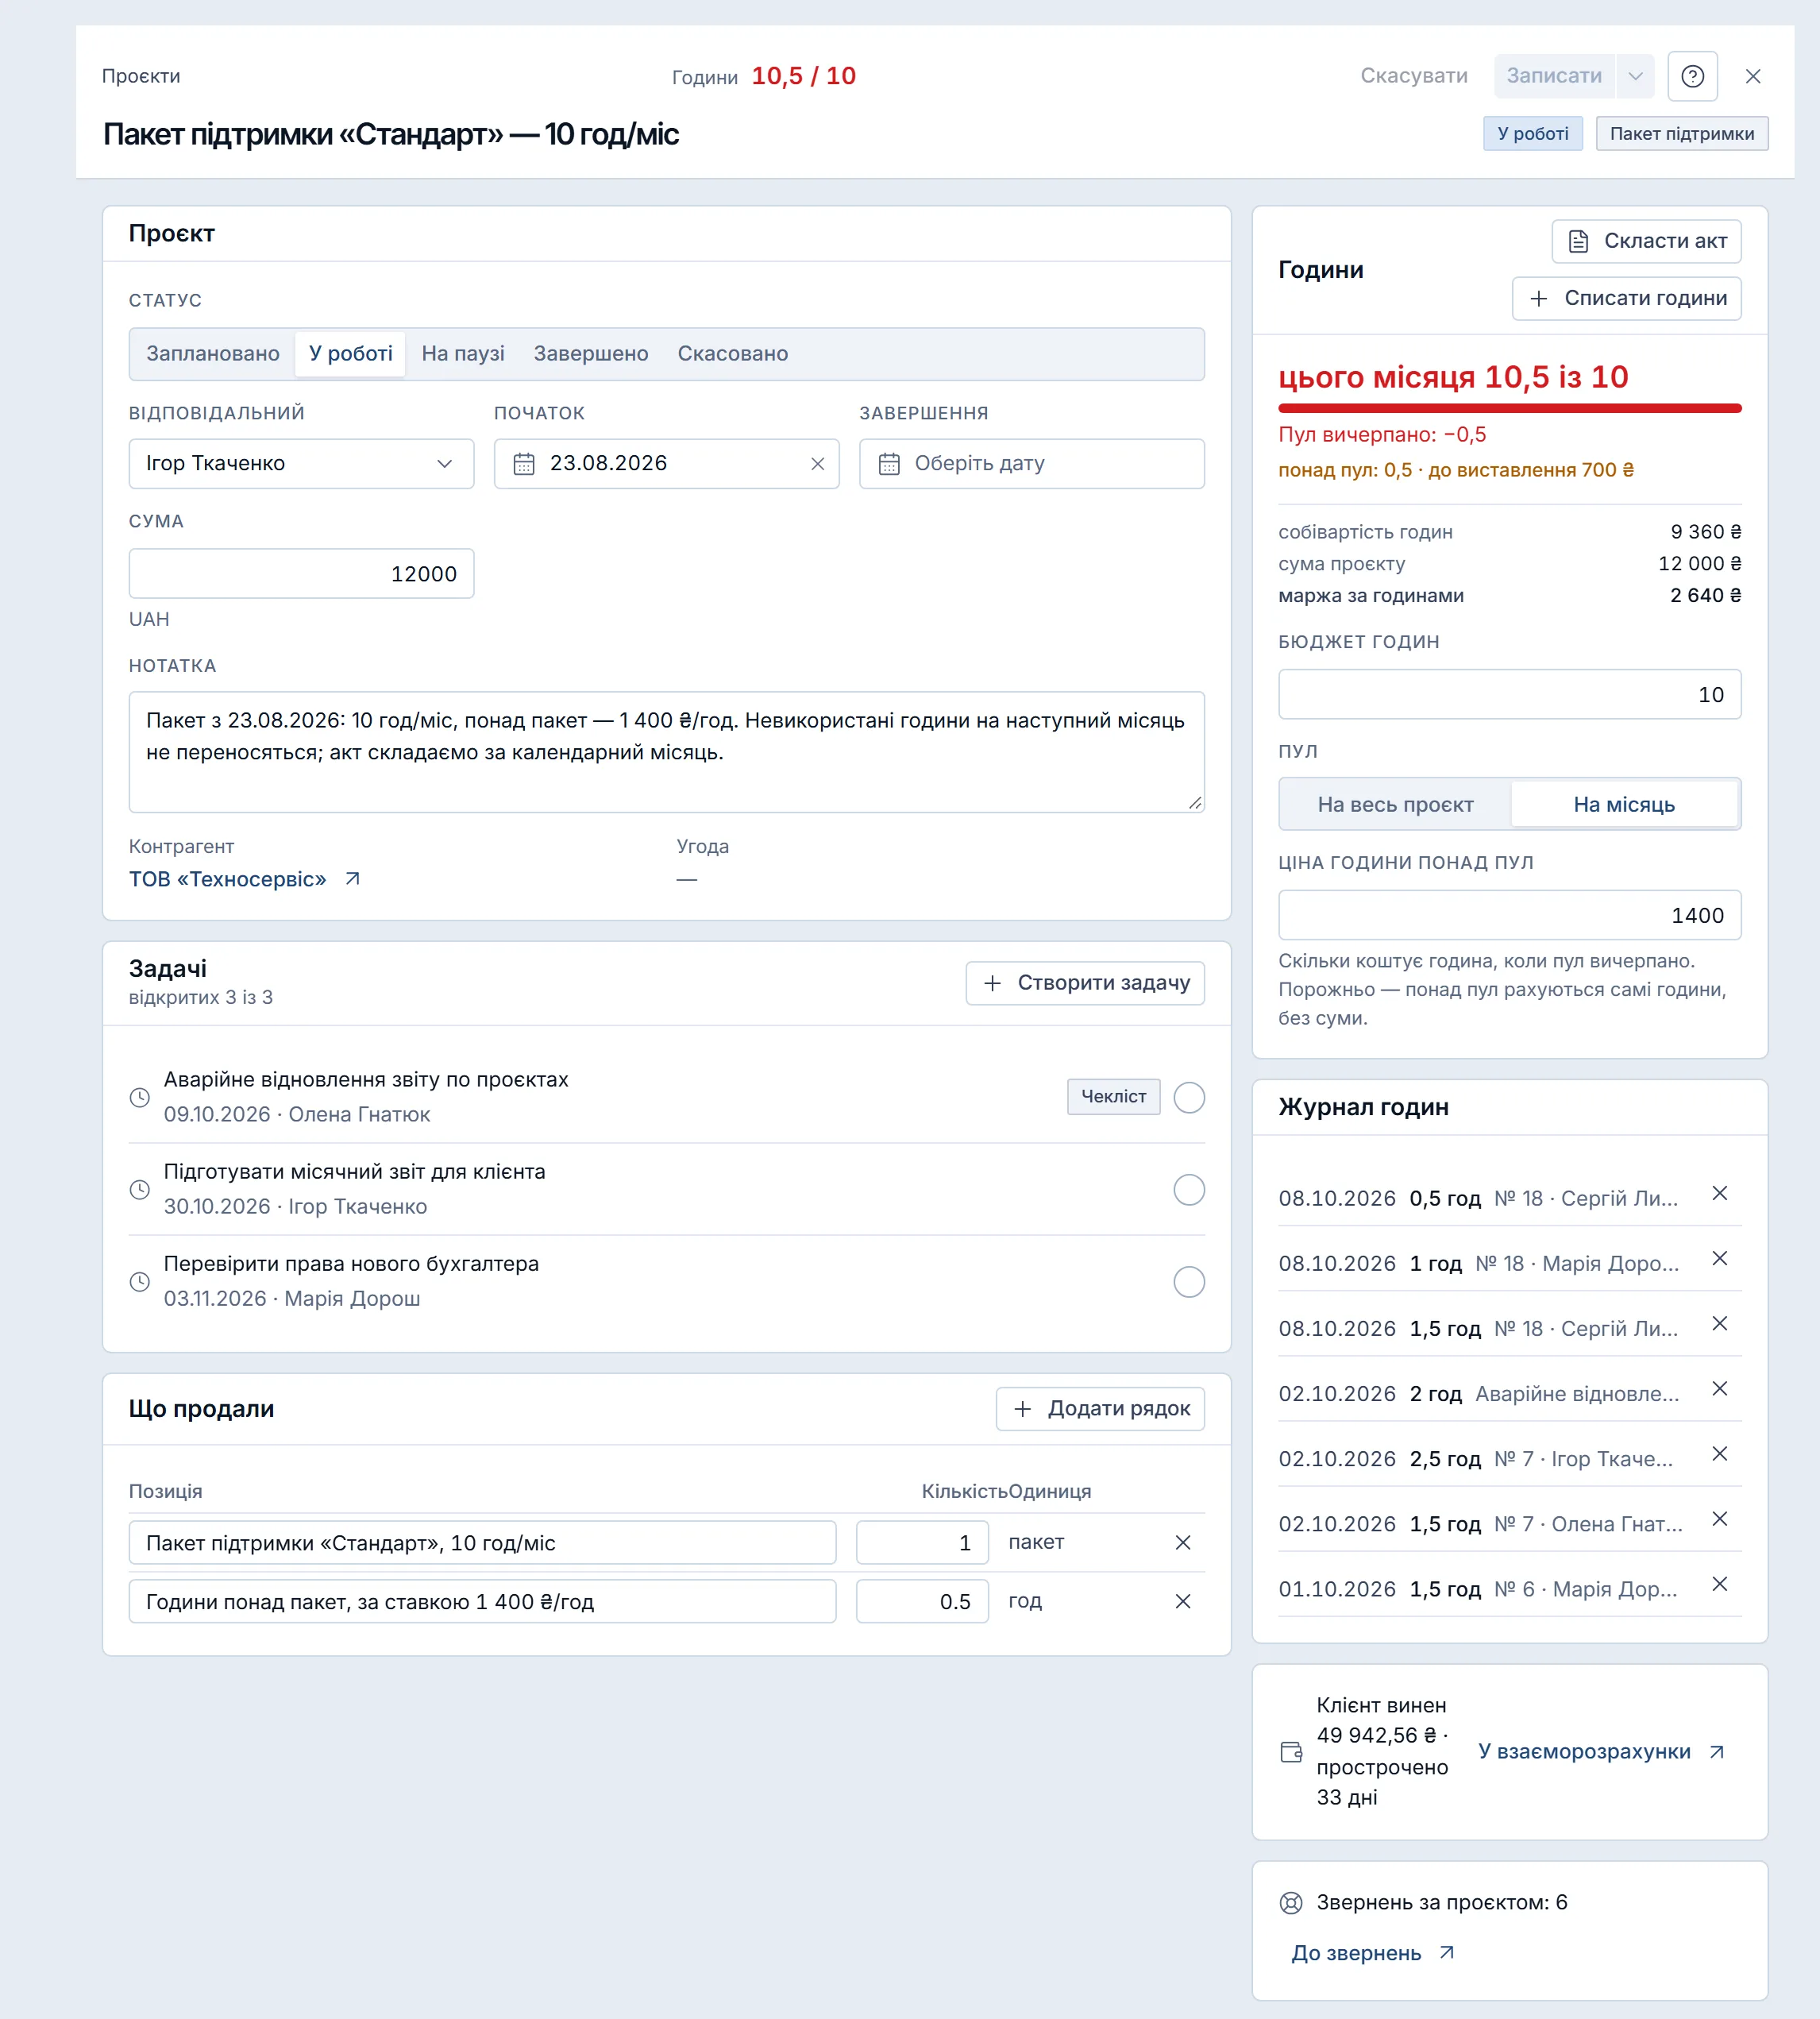Edit the Ціна години понад пул field
1820x2019 pixels.
click(1510, 915)
